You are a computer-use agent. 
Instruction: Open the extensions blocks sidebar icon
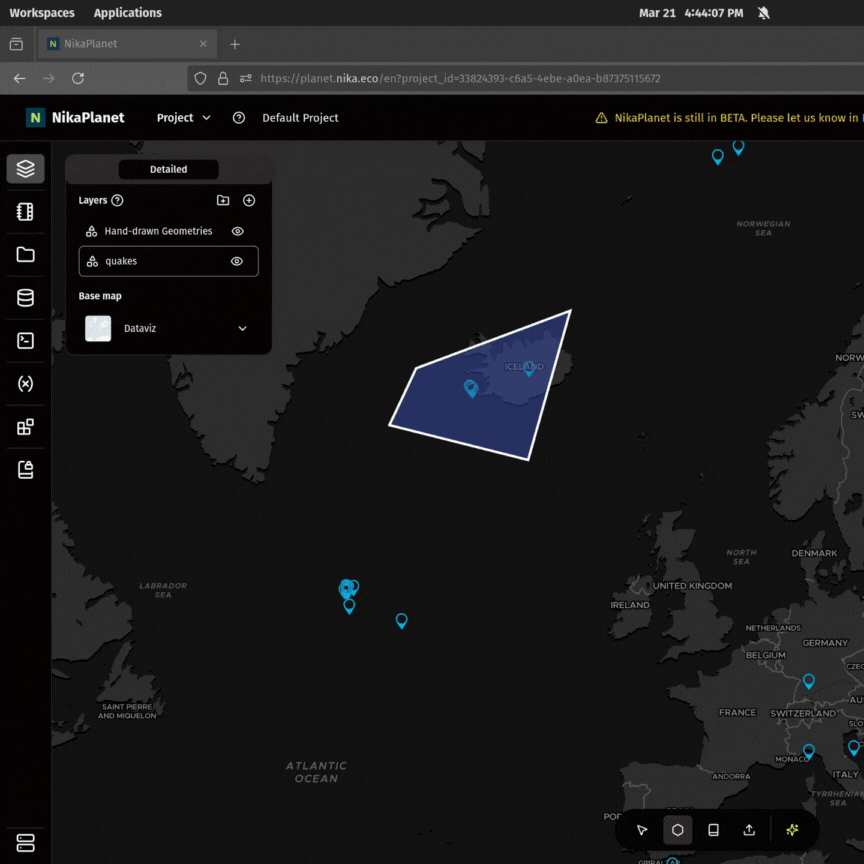click(x=25, y=426)
